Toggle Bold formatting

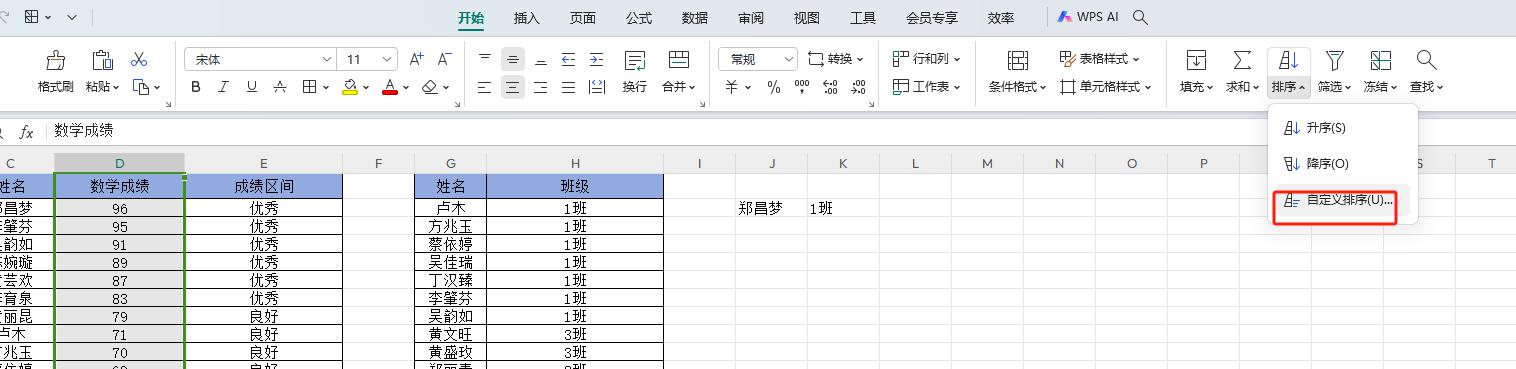click(x=196, y=87)
